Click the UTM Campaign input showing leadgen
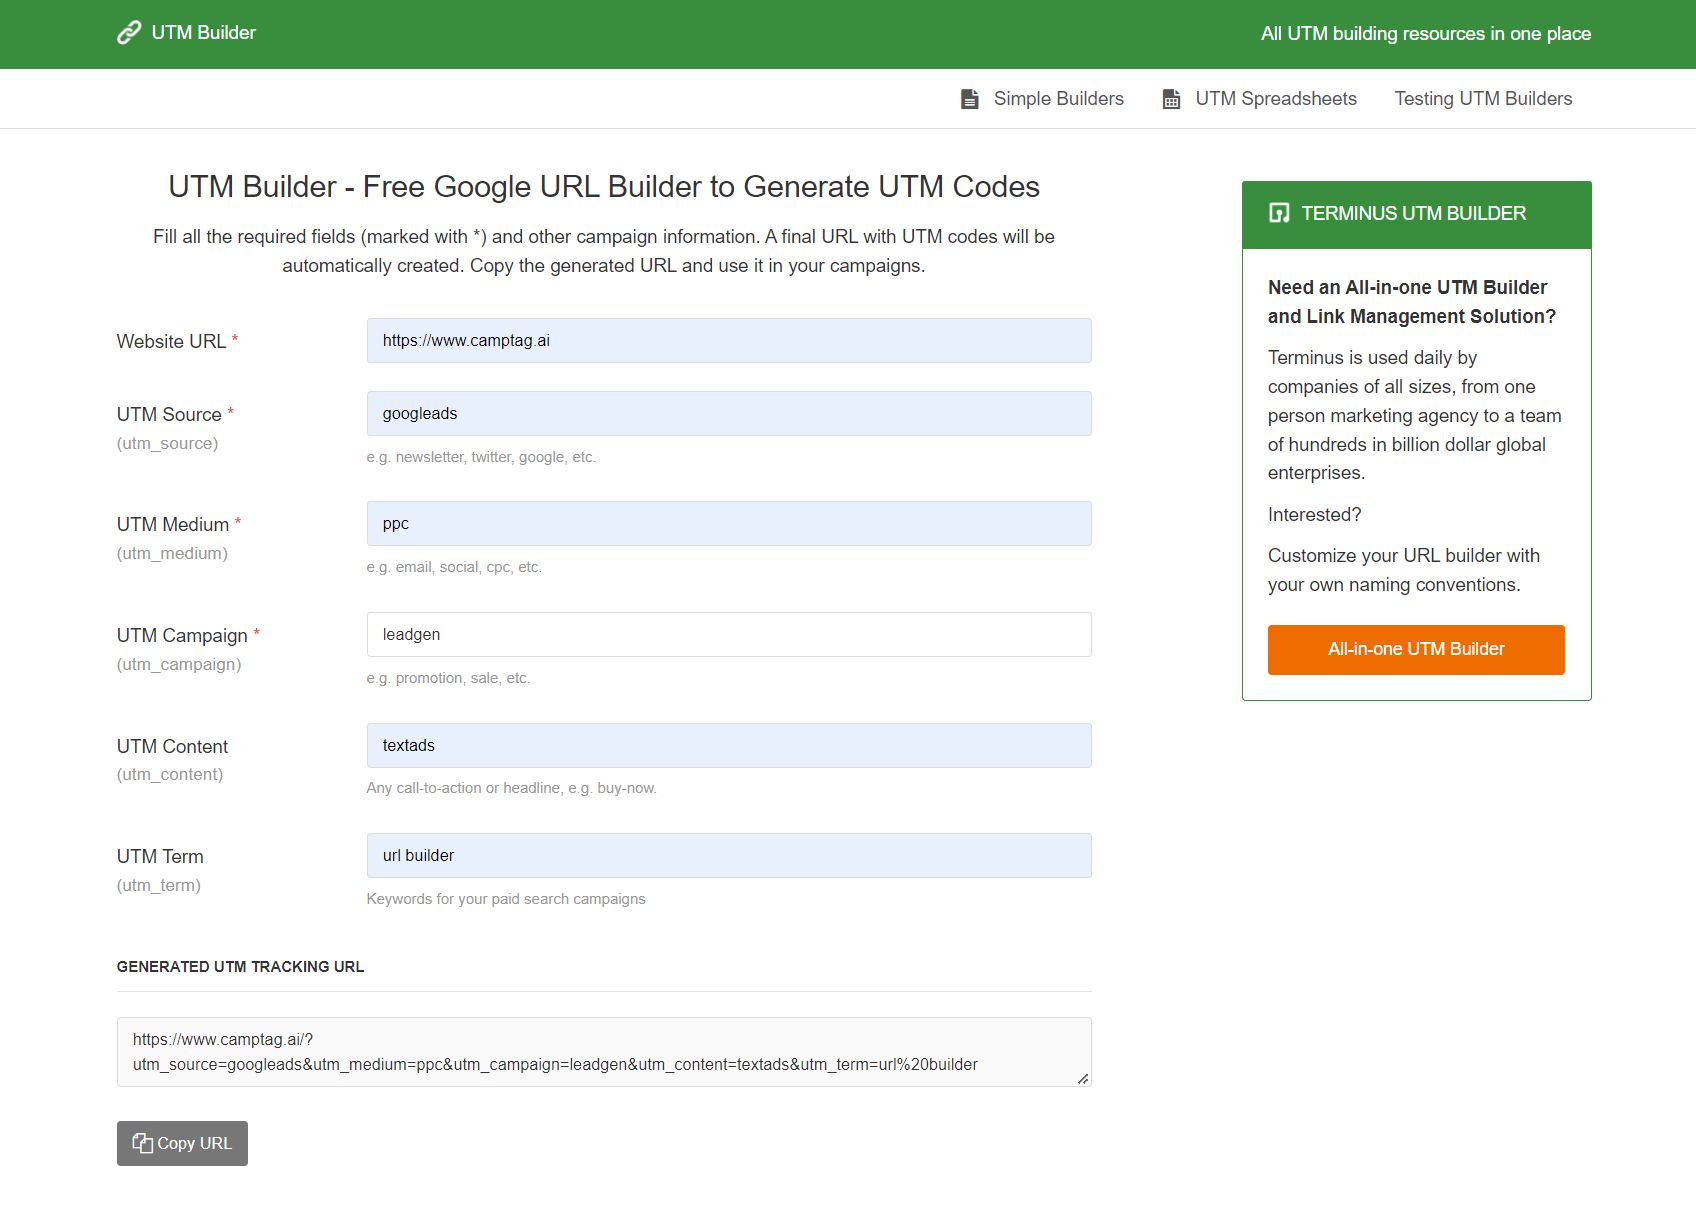Image resolution: width=1696 pixels, height=1227 pixels. point(729,634)
